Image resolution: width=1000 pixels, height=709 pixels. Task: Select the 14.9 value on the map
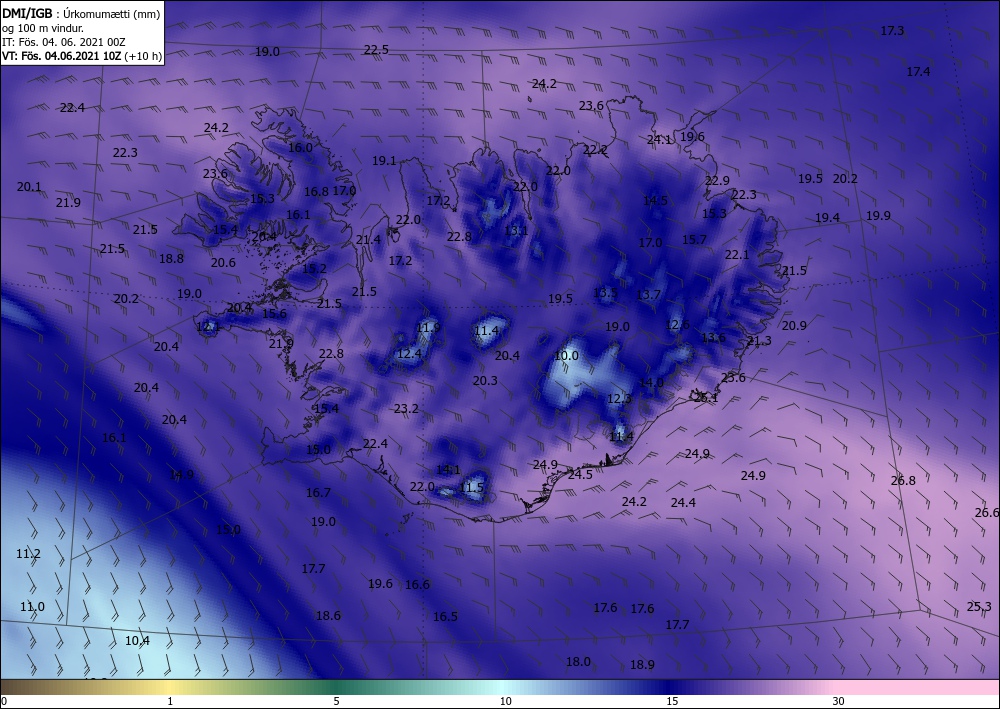click(181, 474)
